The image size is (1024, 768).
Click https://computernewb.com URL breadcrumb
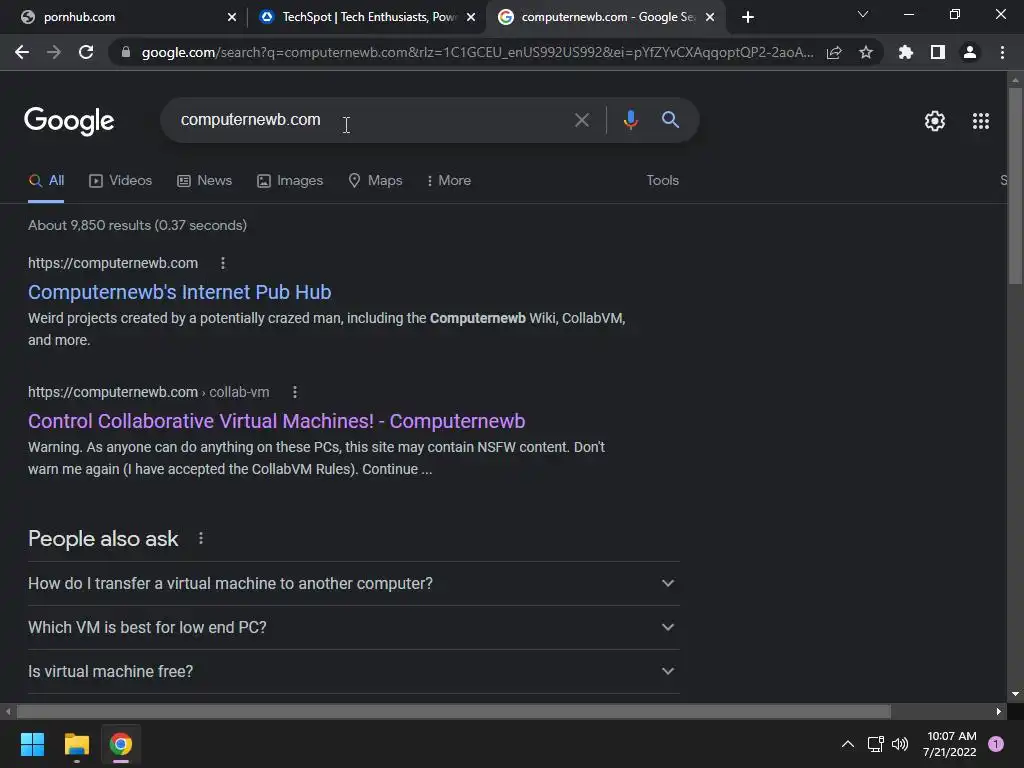[x=113, y=263]
